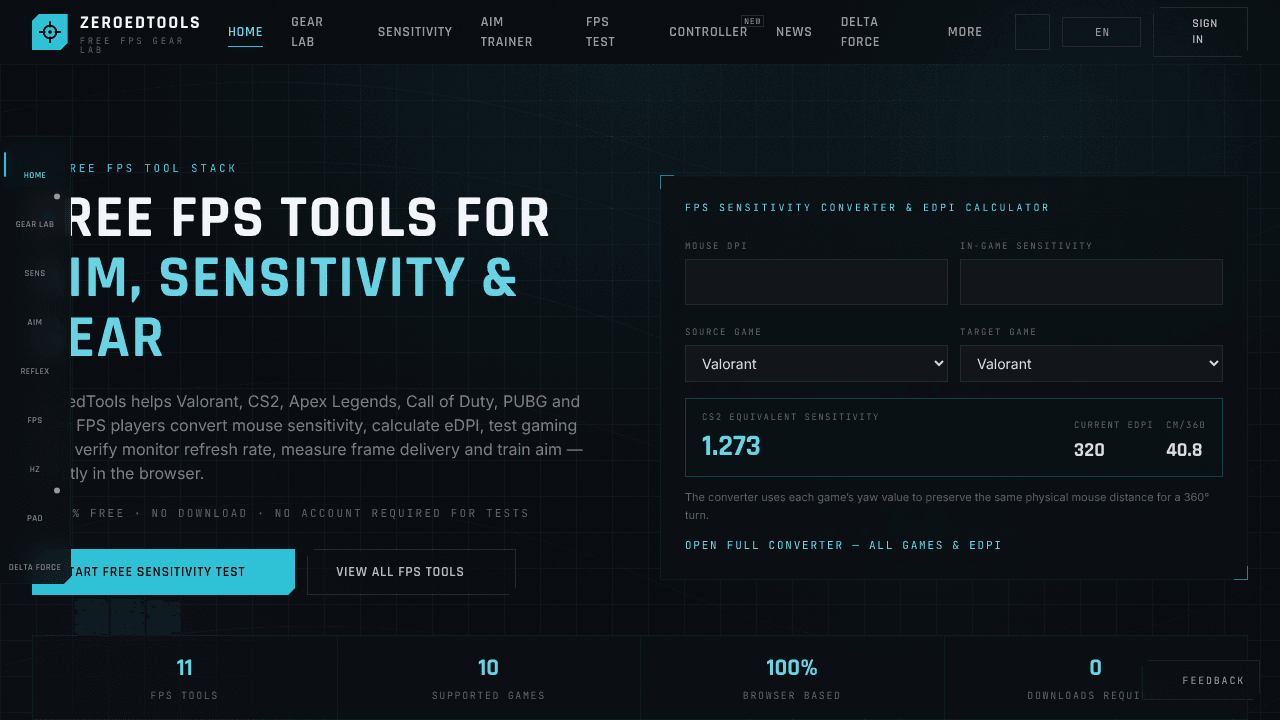Click the FPS Sensitivity Converter & eDPI Calculator heading
1280x720 pixels.
click(867, 208)
